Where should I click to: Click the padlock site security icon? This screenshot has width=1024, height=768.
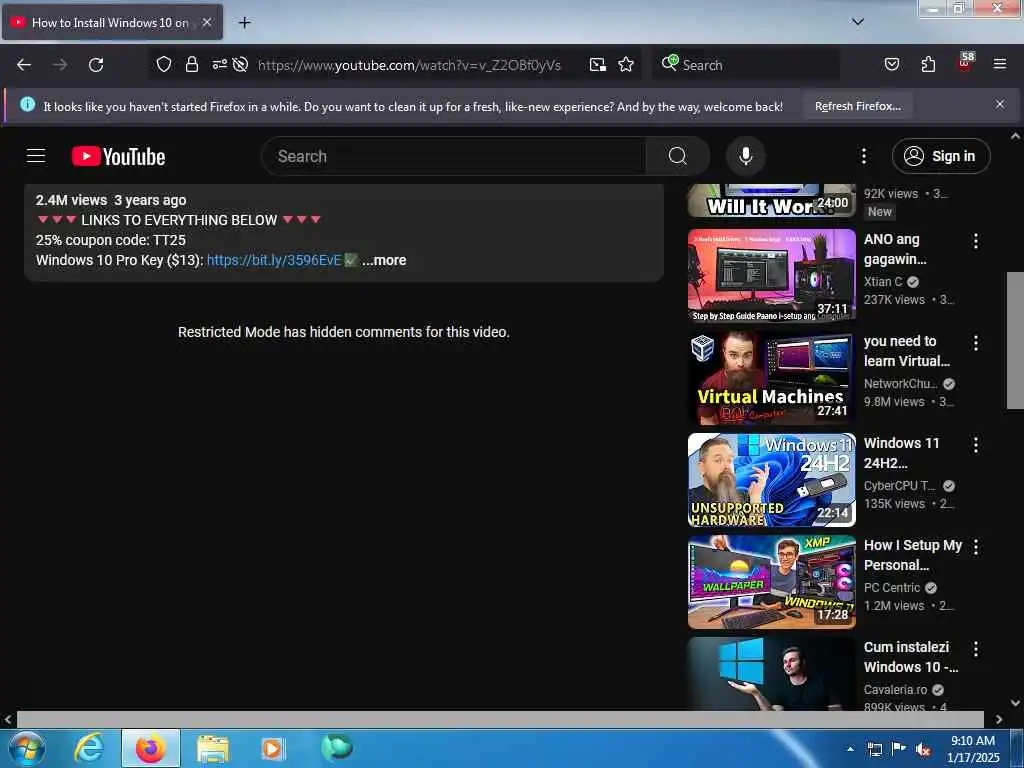tap(191, 64)
